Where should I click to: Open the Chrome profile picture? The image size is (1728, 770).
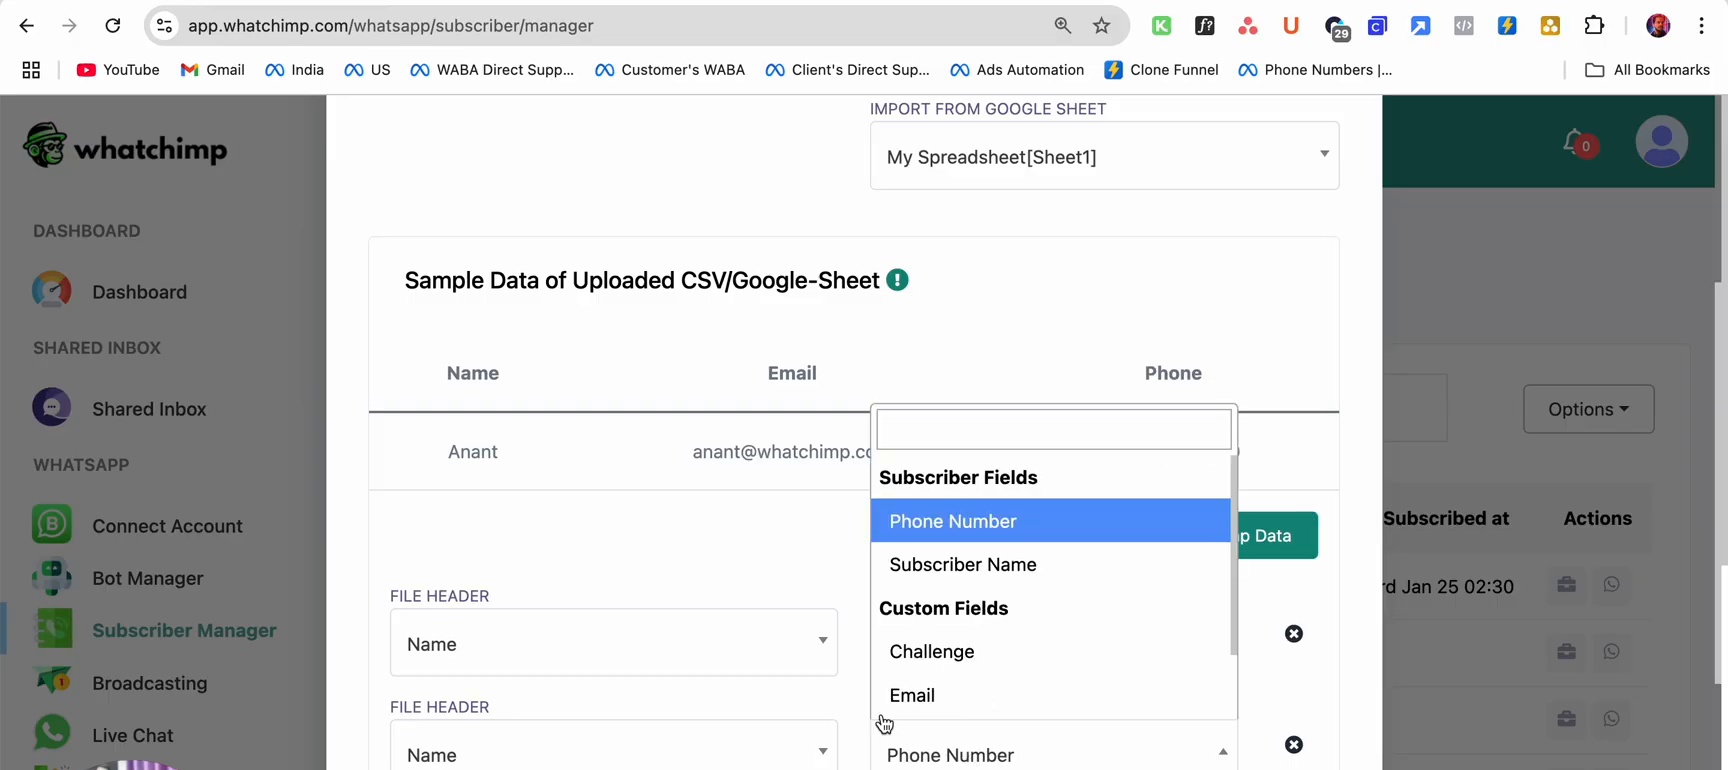point(1658,26)
